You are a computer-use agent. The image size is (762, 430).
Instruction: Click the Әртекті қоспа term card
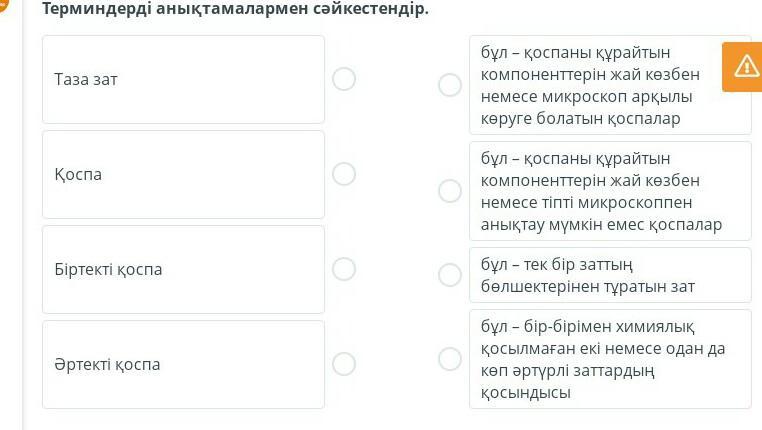pyautogui.click(x=183, y=364)
